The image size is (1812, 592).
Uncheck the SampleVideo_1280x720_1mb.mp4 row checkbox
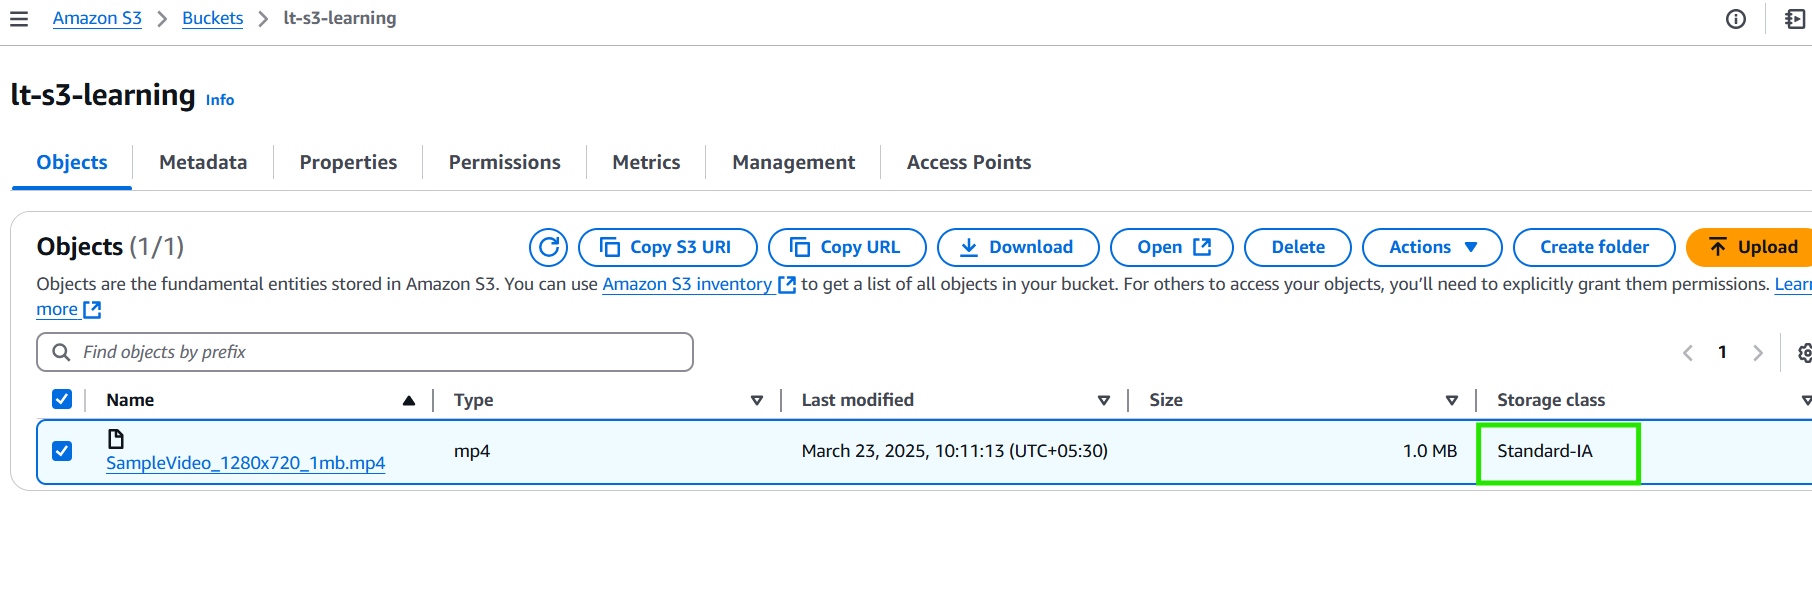[62, 451]
